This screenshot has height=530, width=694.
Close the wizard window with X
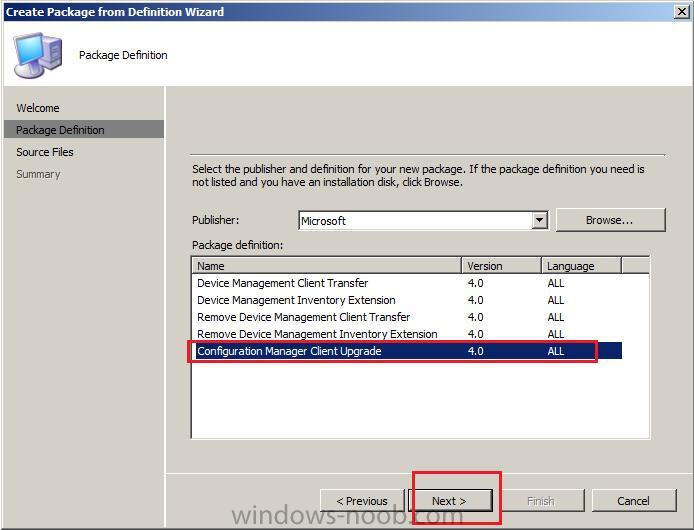pos(682,12)
